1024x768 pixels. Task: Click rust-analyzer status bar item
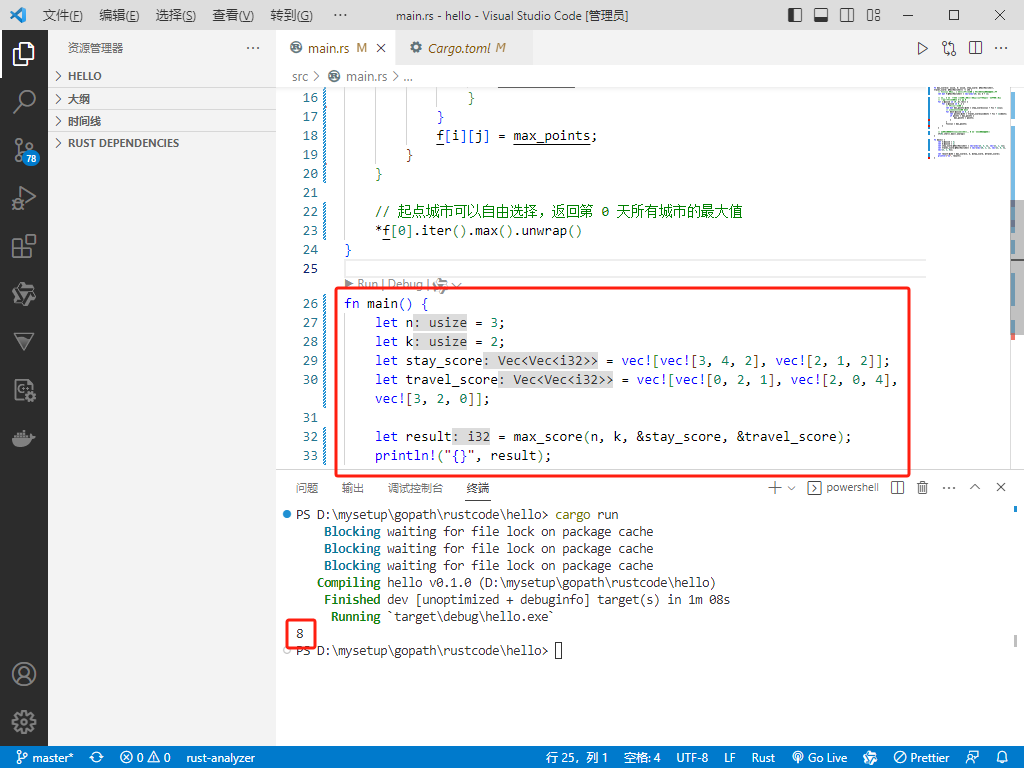pos(221,758)
